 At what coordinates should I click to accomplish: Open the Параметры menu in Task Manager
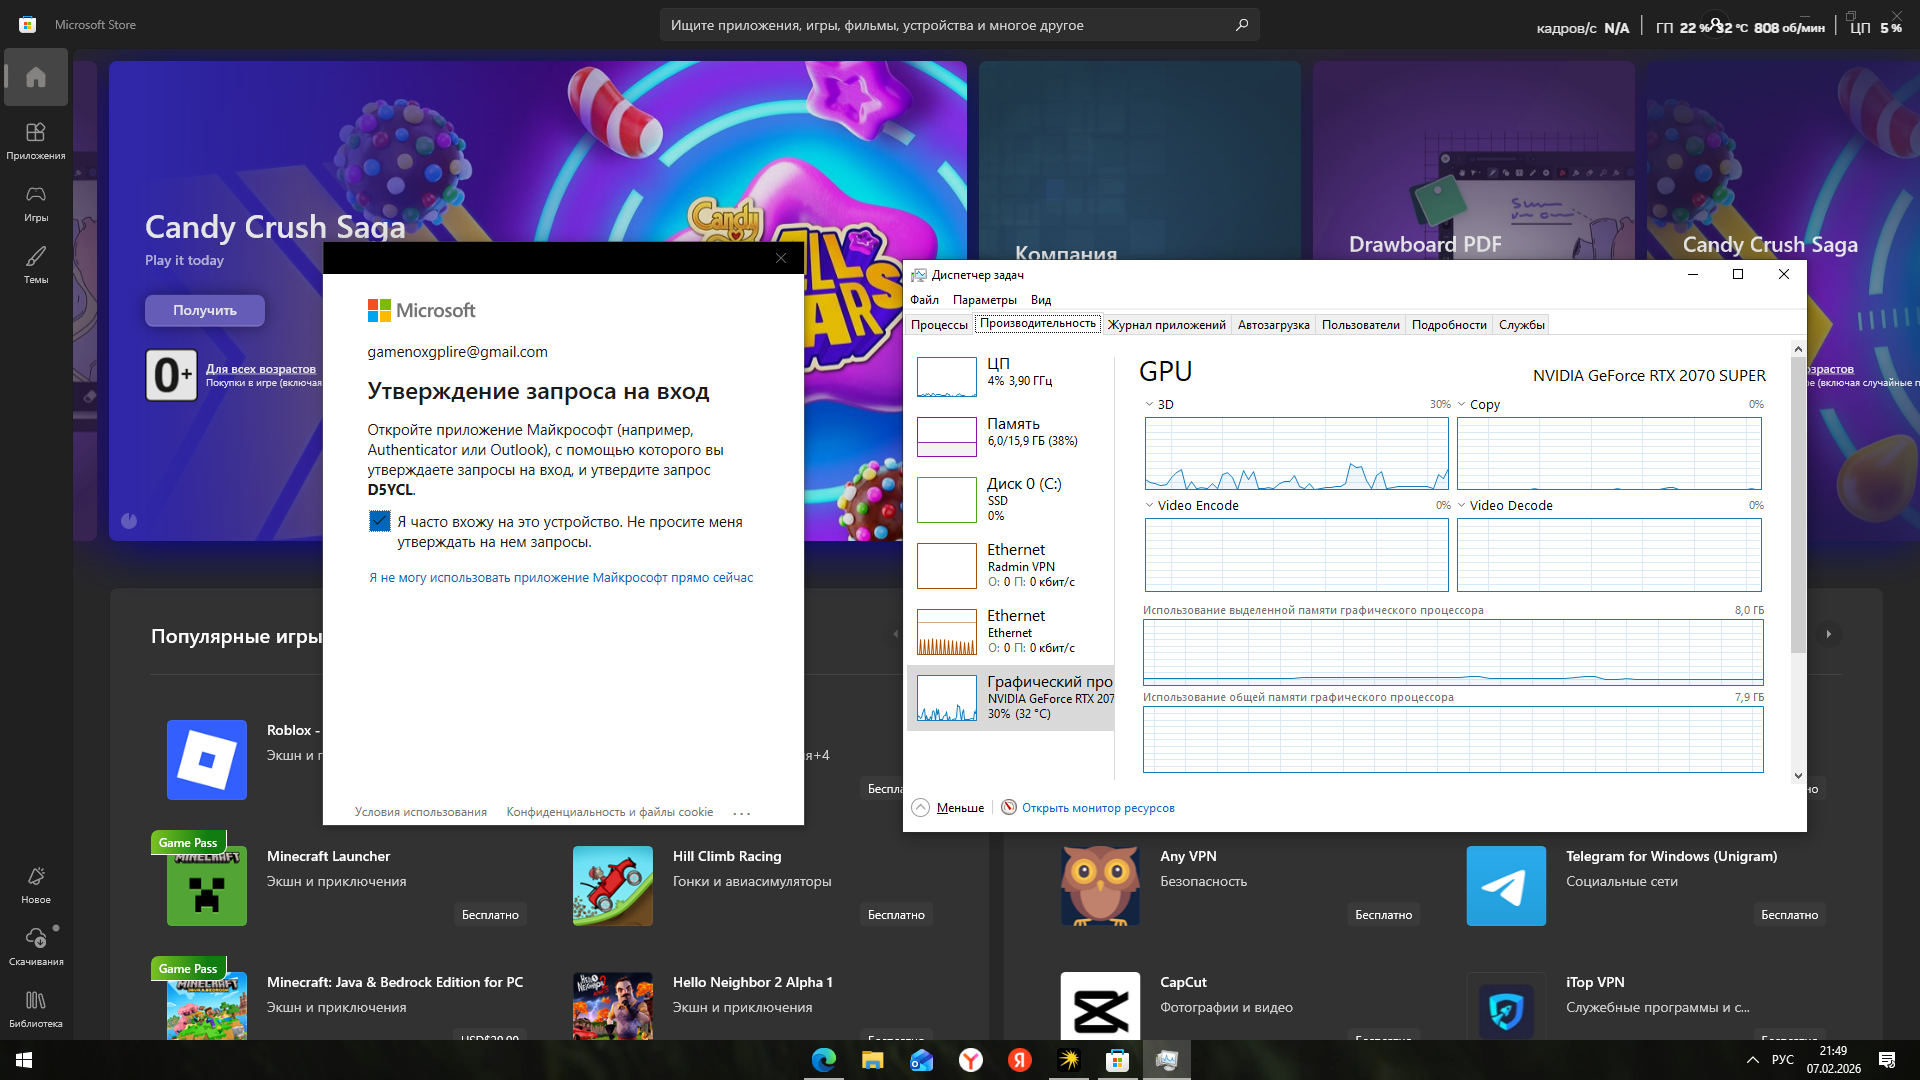[x=984, y=300]
